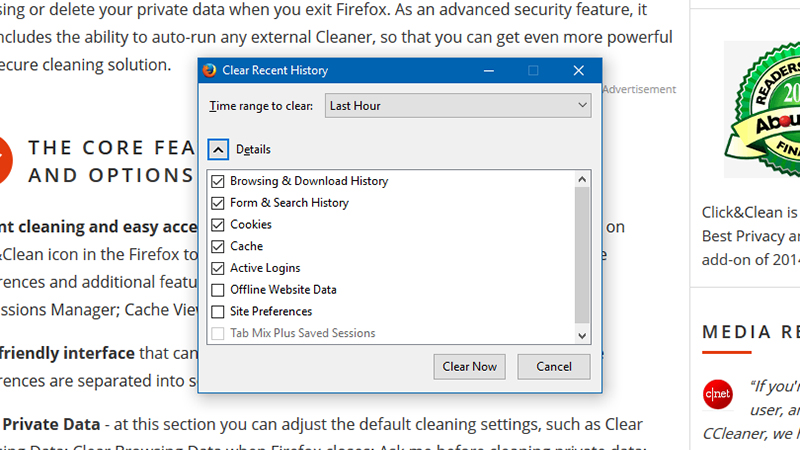Uncheck Browsing & Download History
Image resolution: width=800 pixels, height=450 pixels.
click(218, 181)
